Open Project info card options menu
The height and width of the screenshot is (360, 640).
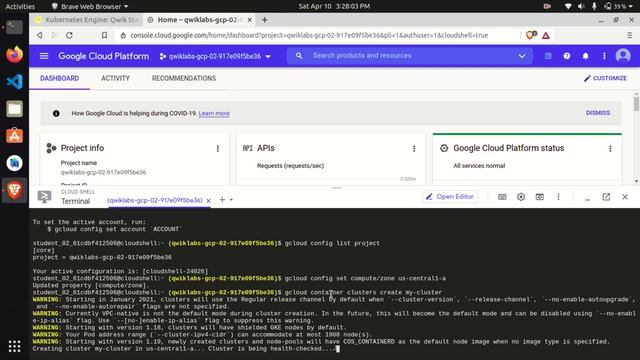[x=218, y=149]
